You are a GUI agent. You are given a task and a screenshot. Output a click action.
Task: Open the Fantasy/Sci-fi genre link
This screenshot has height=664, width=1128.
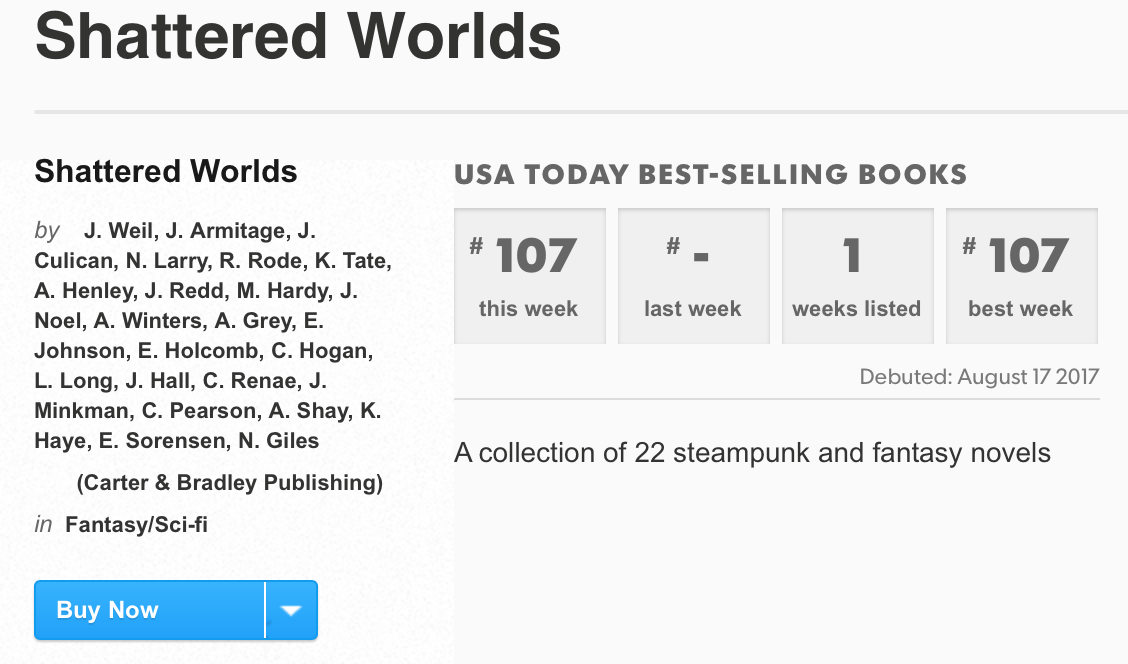click(137, 524)
